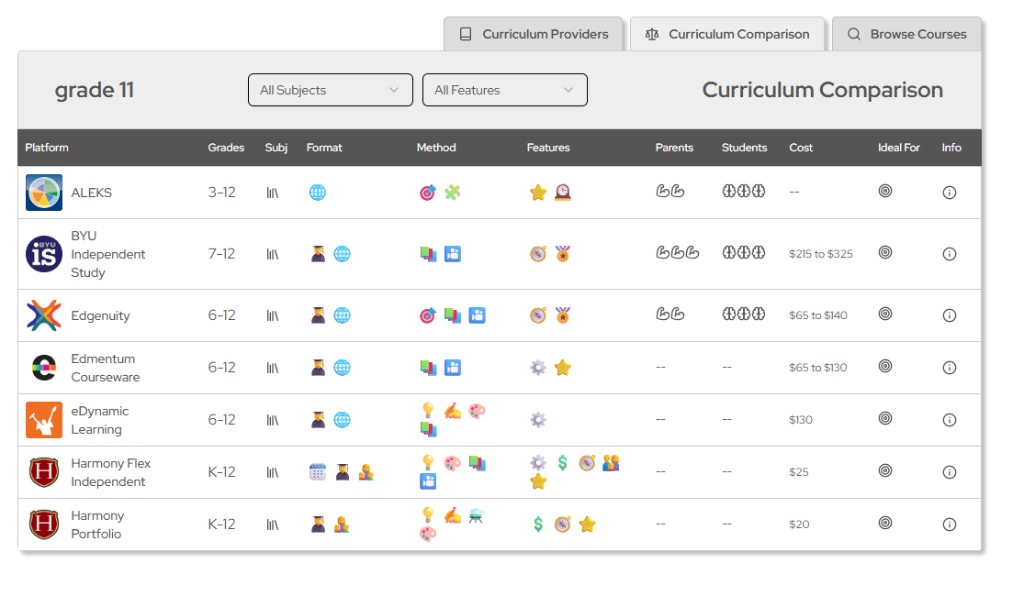The height and width of the screenshot is (596, 1024).
Task: Open the Edgenuity platform name link
Action: click(101, 316)
